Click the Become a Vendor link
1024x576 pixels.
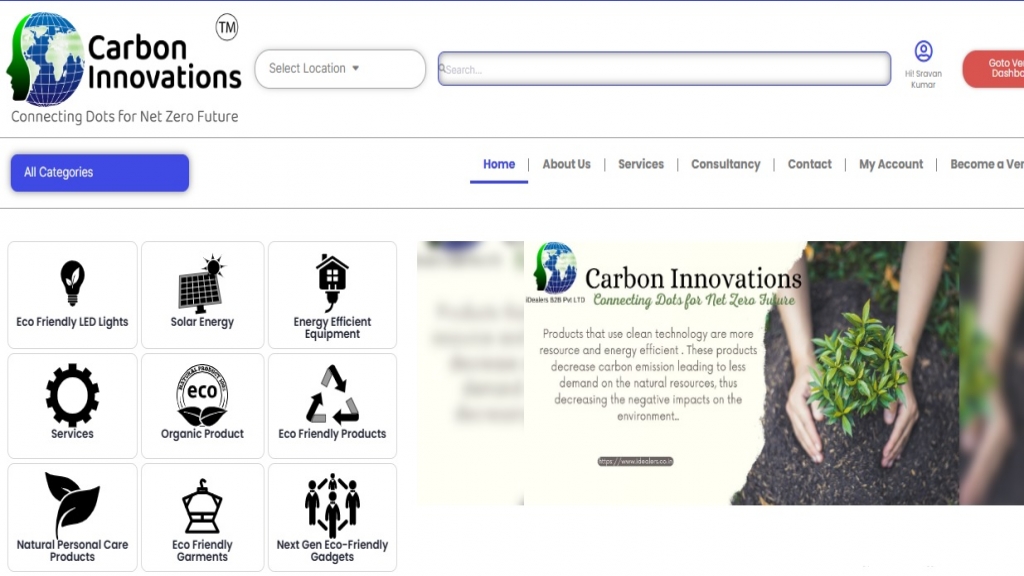coord(987,165)
